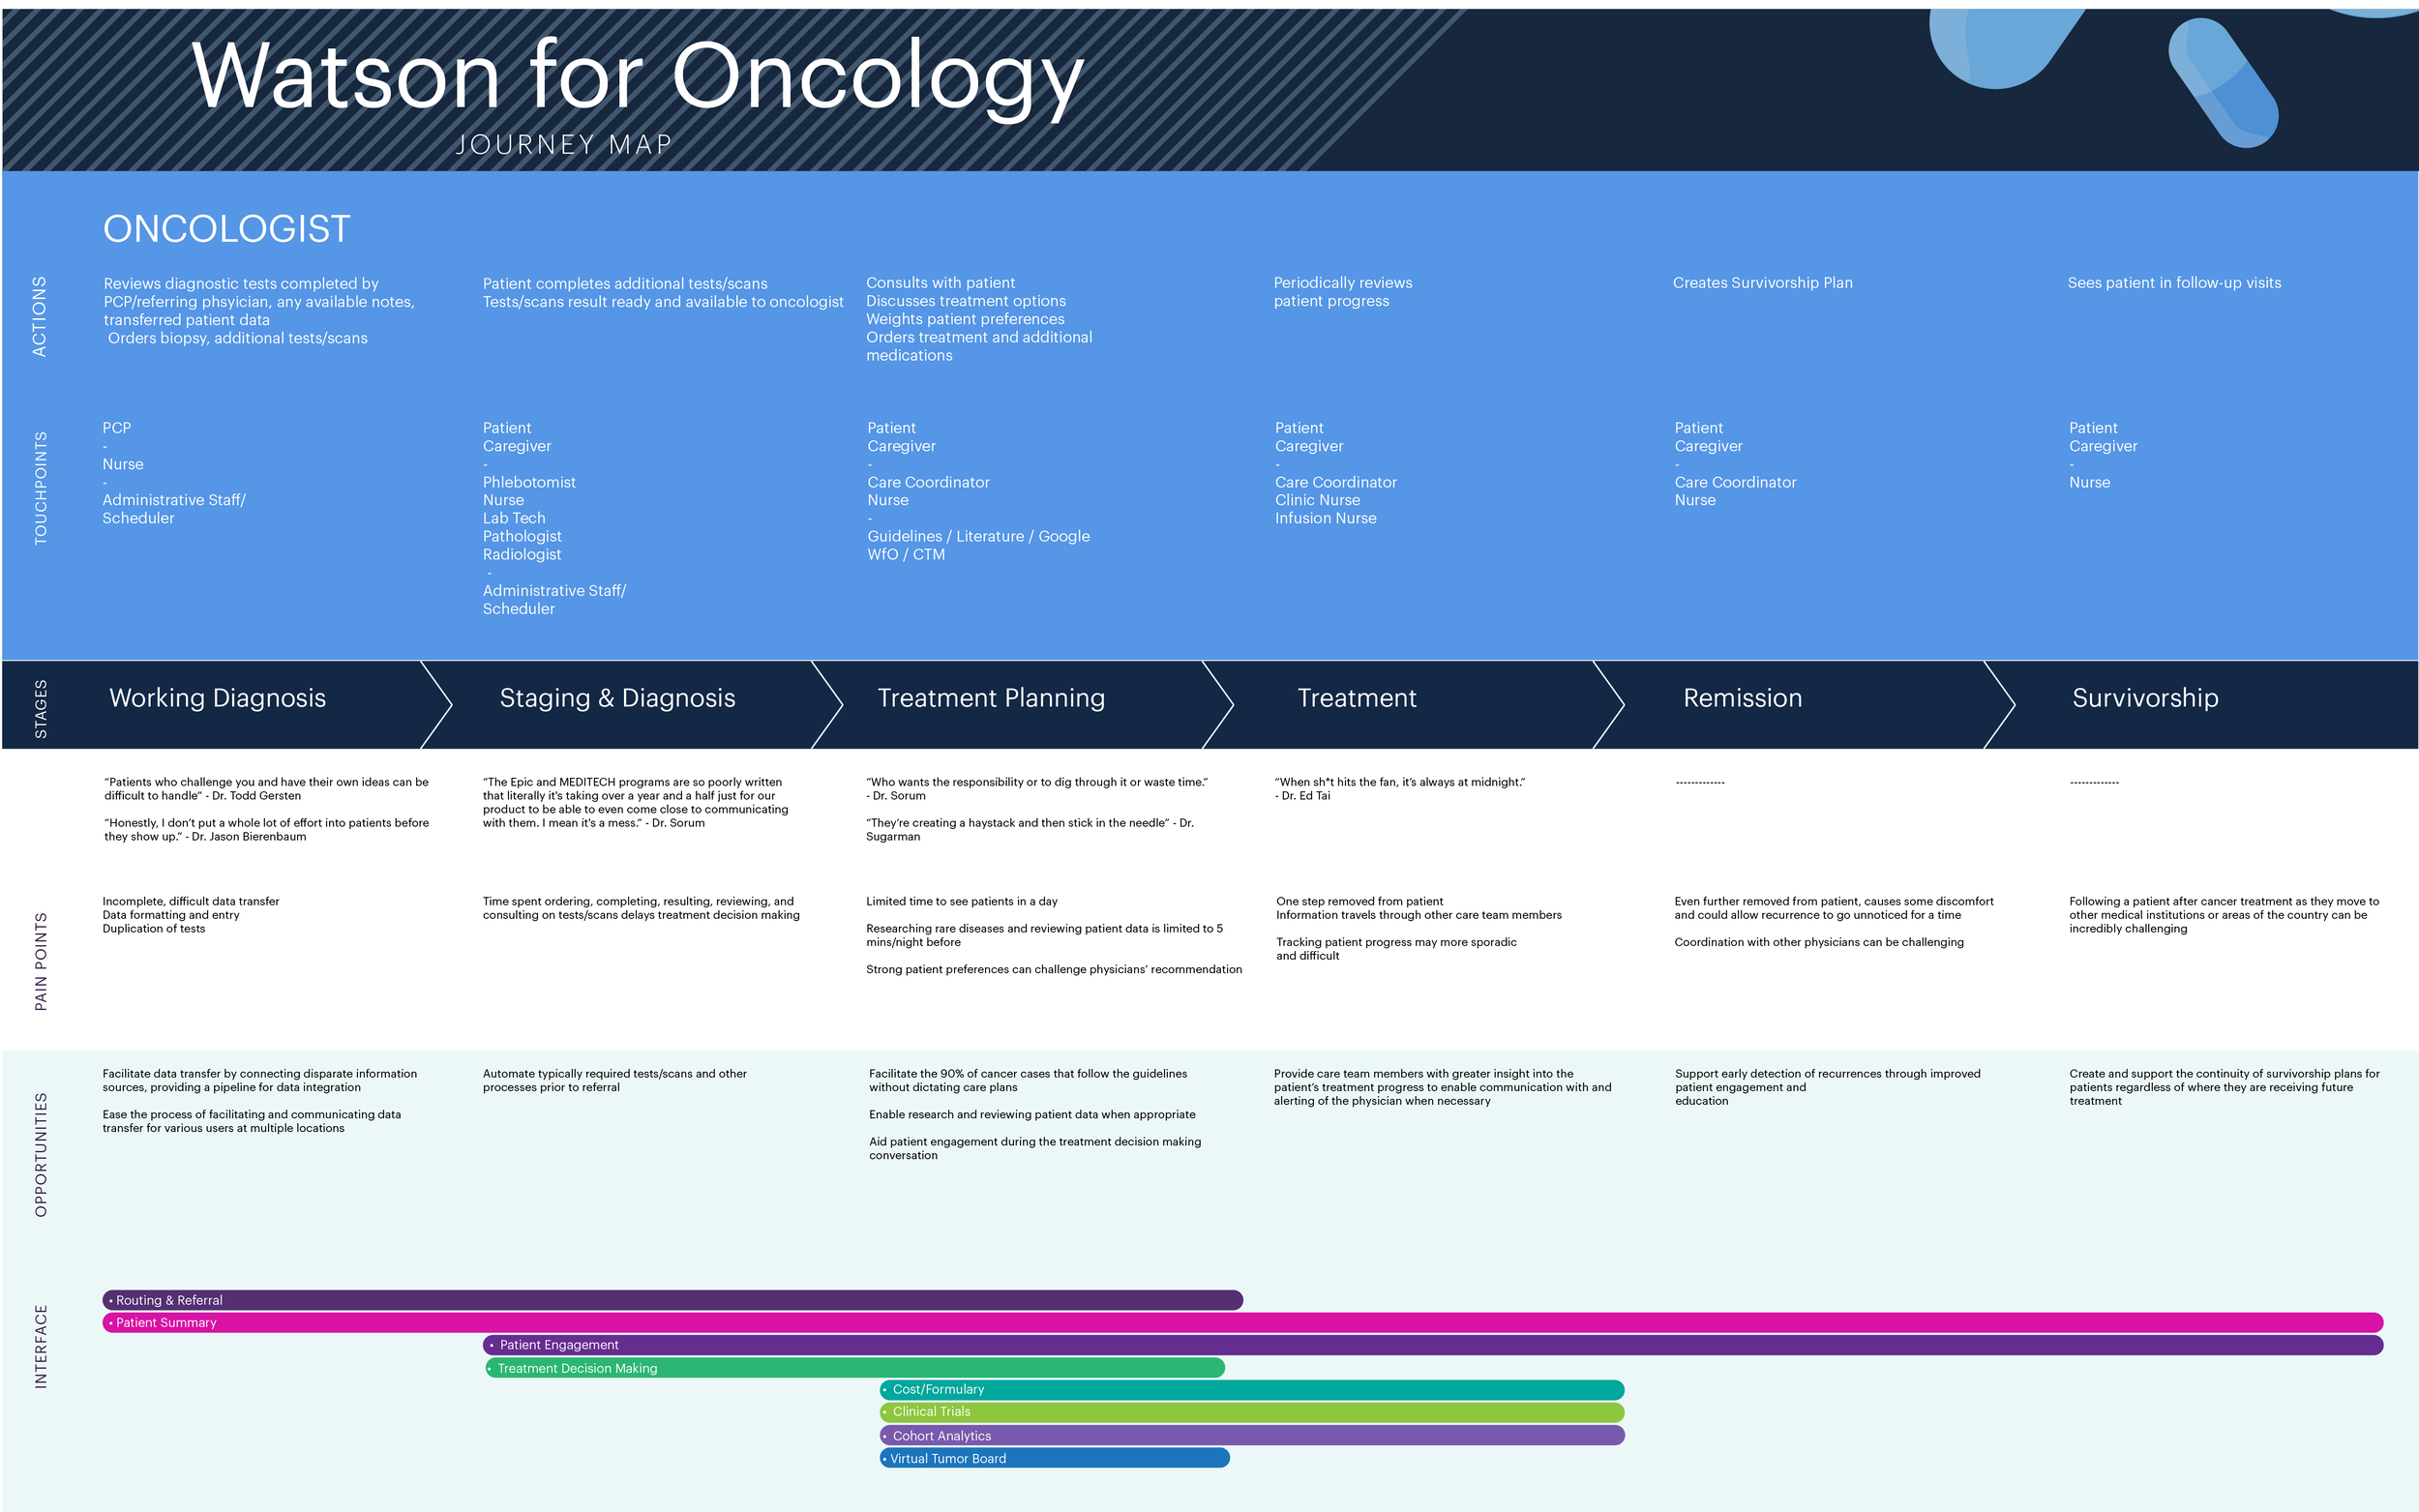The height and width of the screenshot is (1512, 2419).
Task: Switch to the Staging & Diagnosis stage
Action: pyautogui.click(x=617, y=698)
